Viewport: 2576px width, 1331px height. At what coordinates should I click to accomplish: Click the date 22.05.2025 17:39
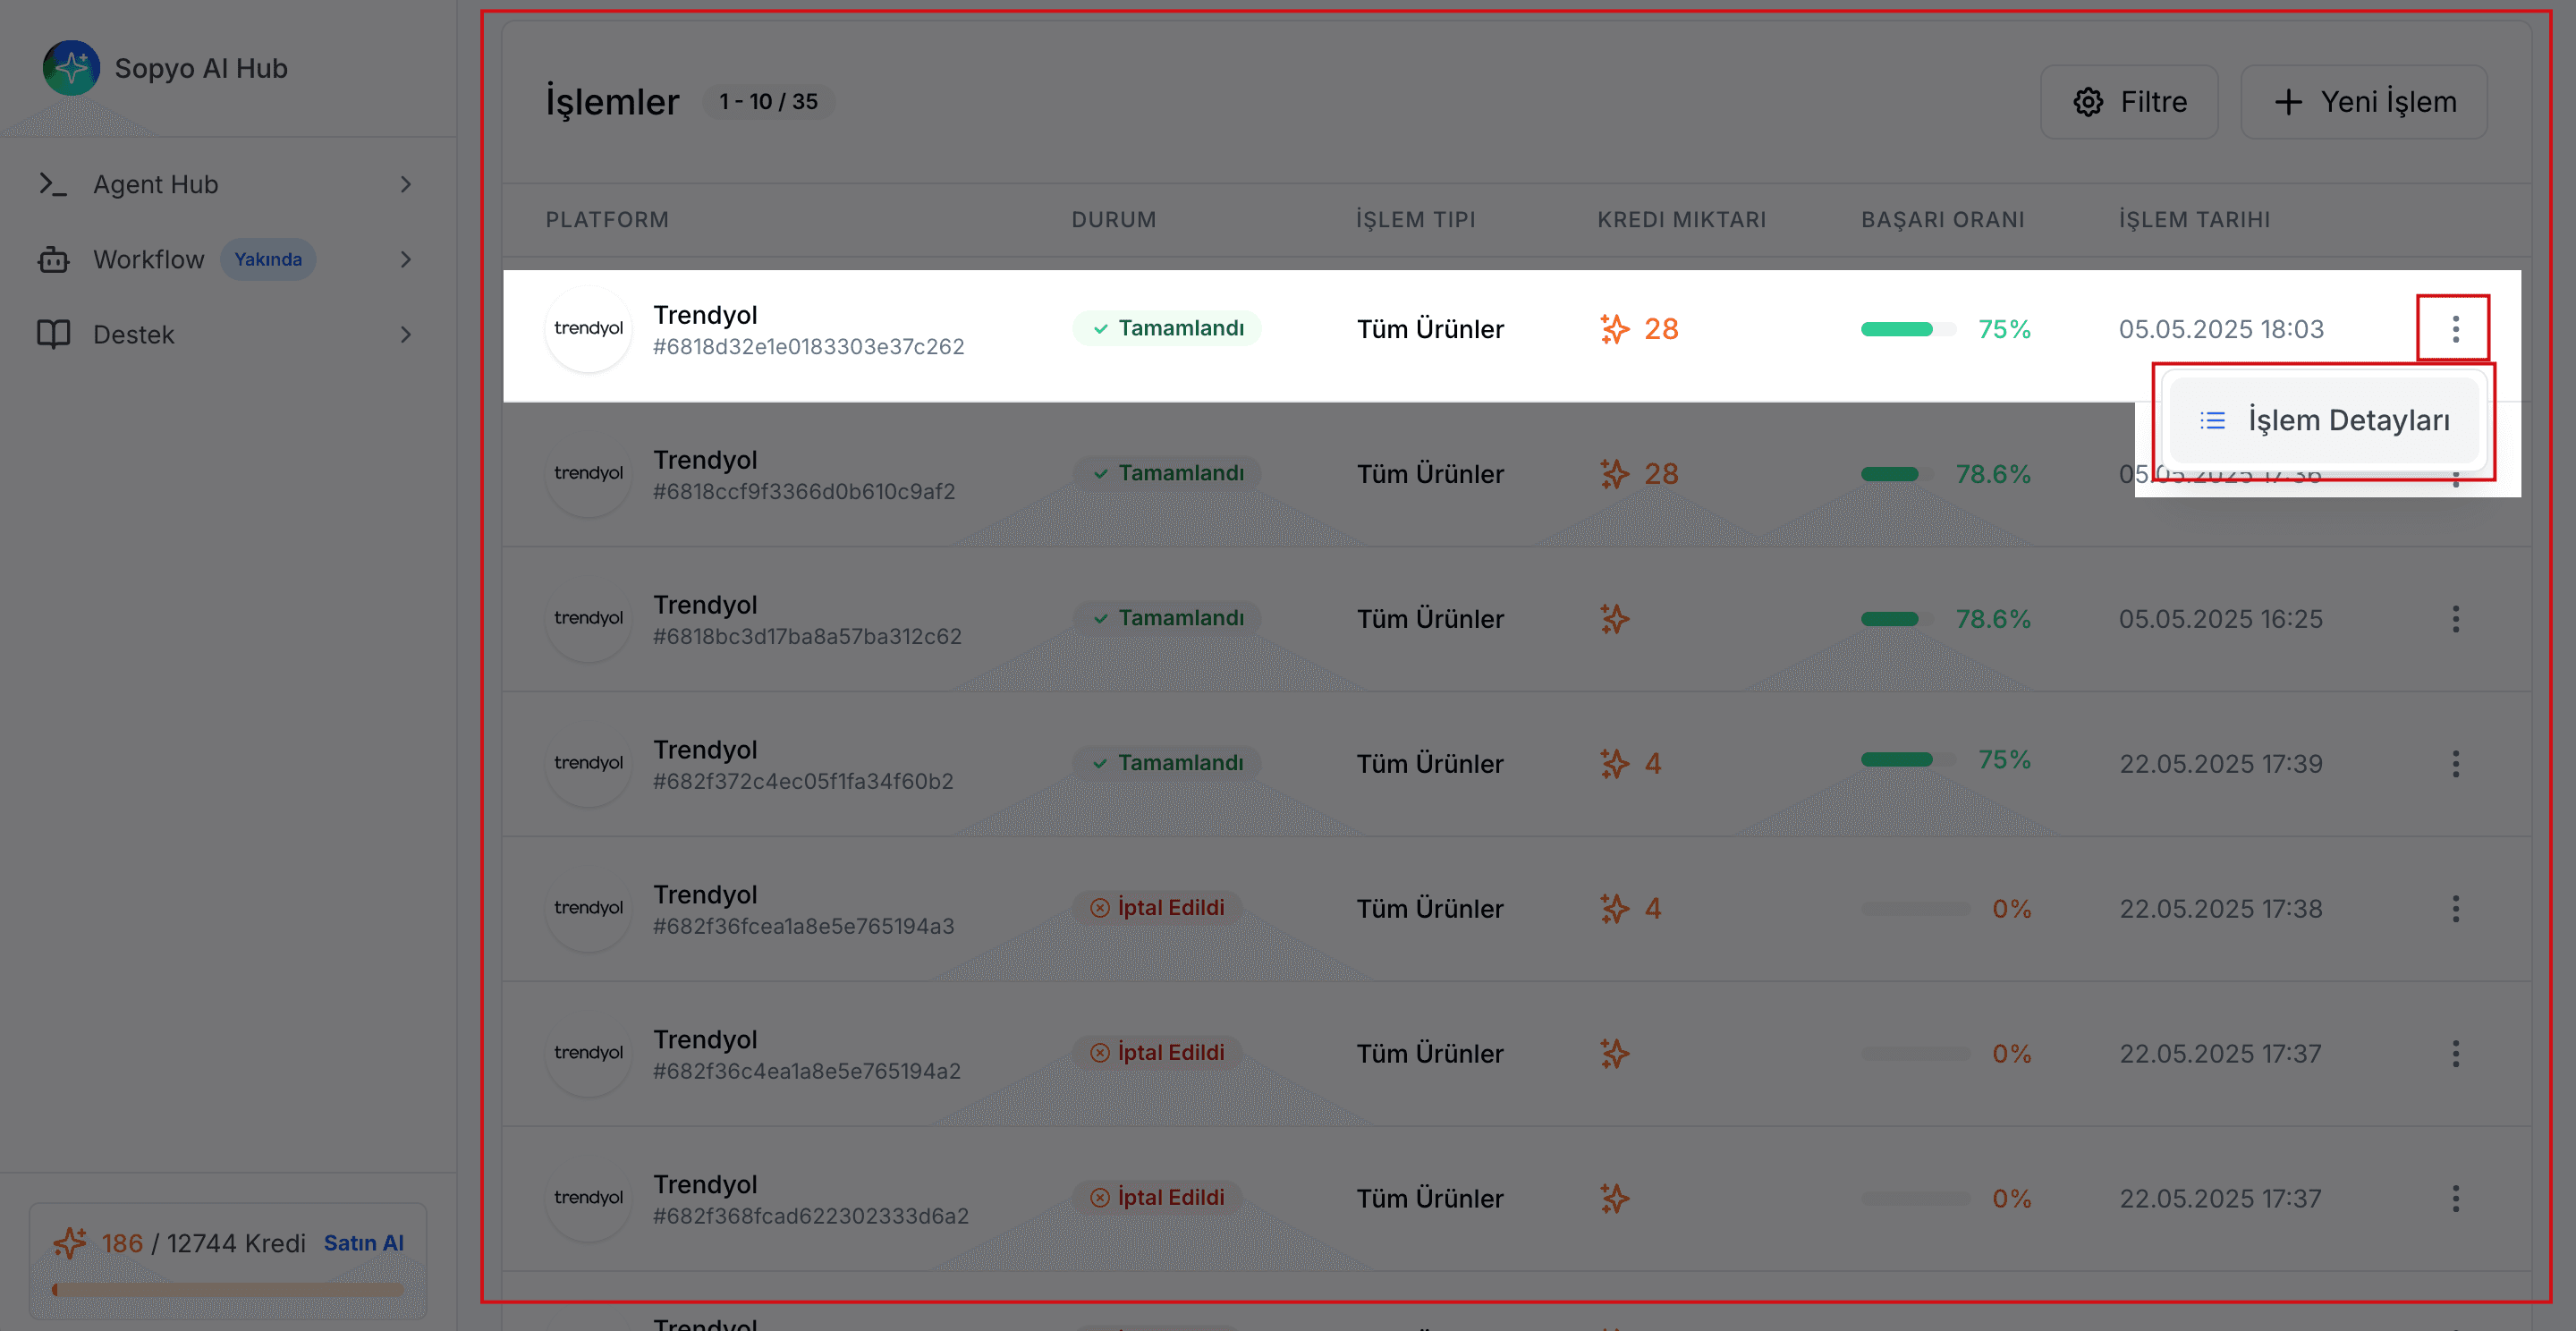(x=2221, y=764)
